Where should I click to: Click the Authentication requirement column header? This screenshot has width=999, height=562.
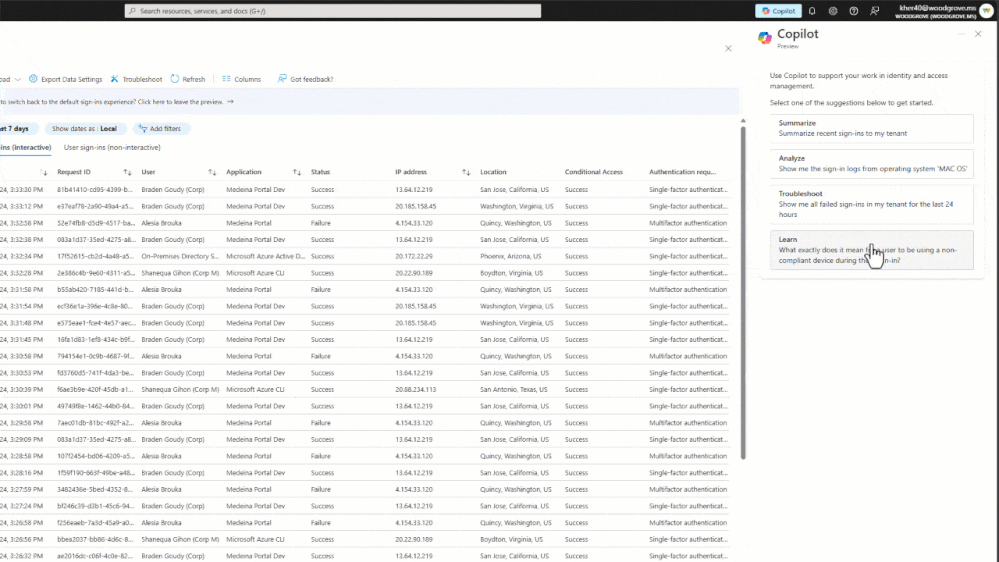682,172
